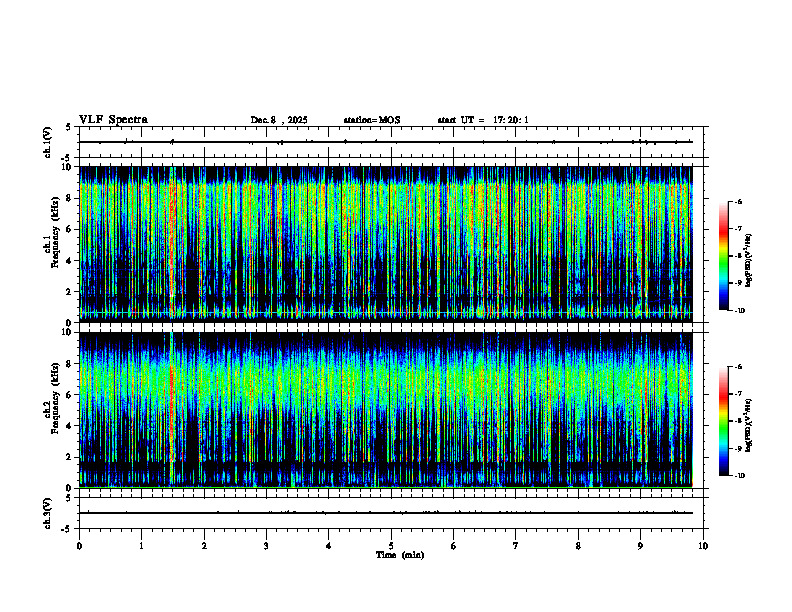This screenshot has width=792, height=612.
Task: Click the "-10" label on ch.2 color scale
Action: coord(739,476)
